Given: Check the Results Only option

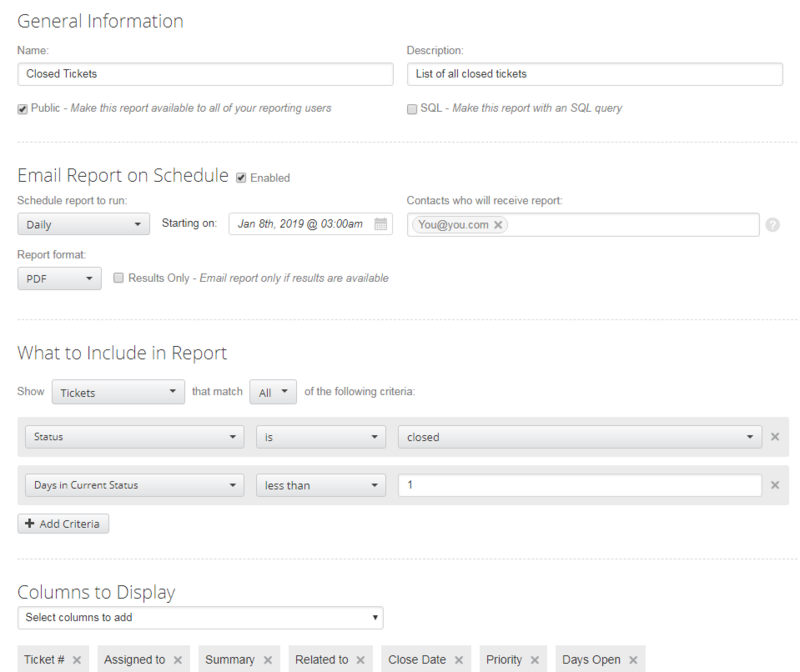Looking at the screenshot, I should 118,278.
